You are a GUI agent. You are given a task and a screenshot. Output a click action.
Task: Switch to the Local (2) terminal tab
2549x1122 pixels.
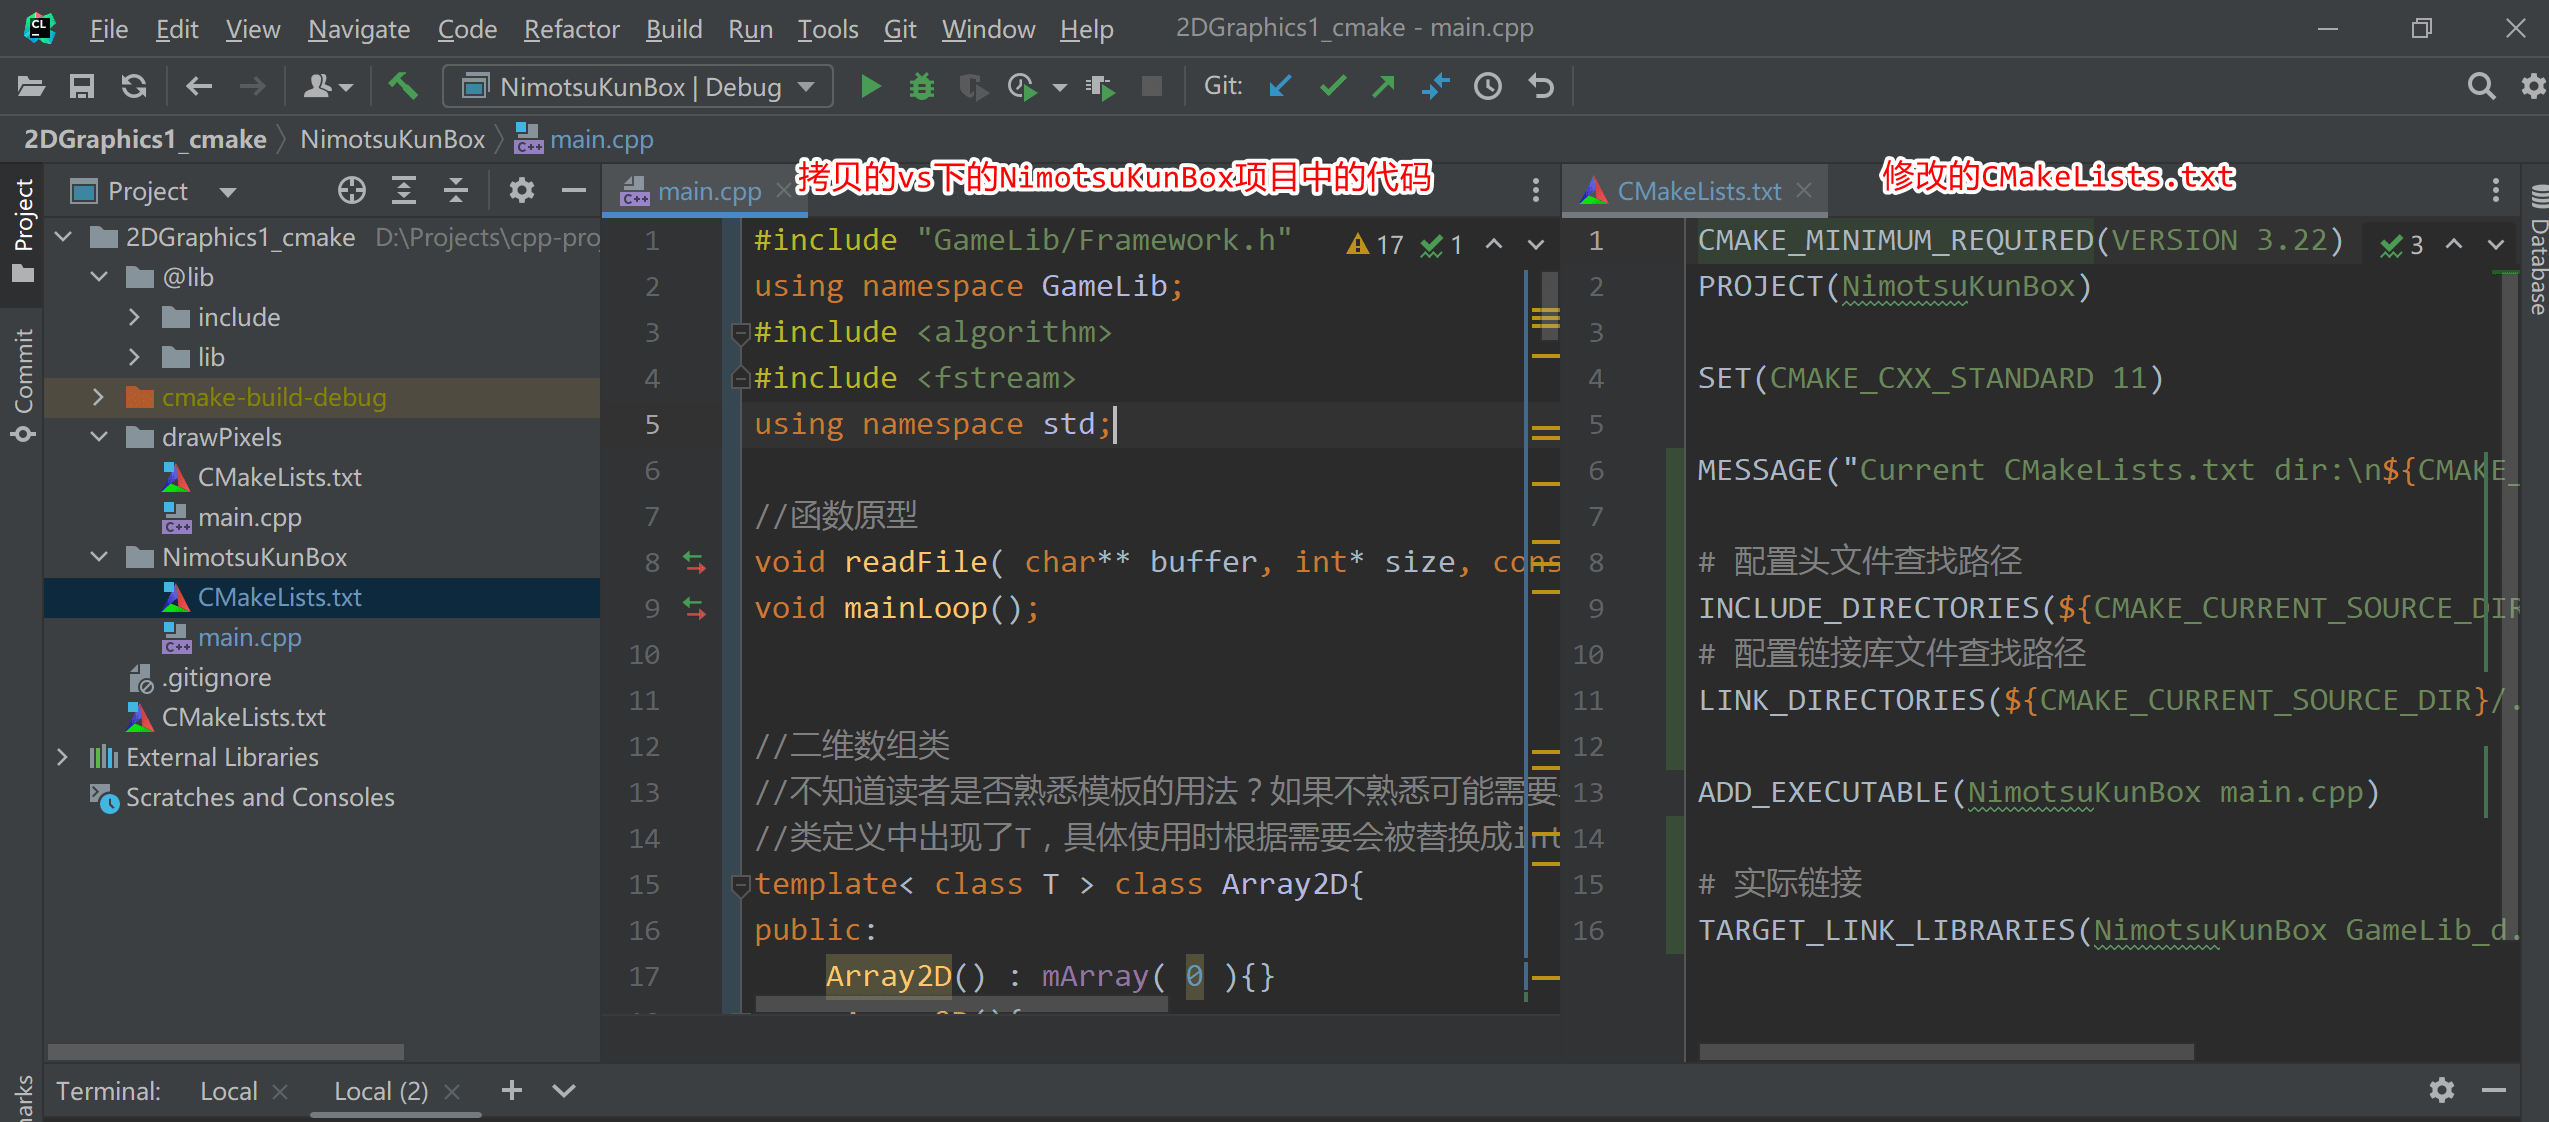pyautogui.click(x=380, y=1091)
